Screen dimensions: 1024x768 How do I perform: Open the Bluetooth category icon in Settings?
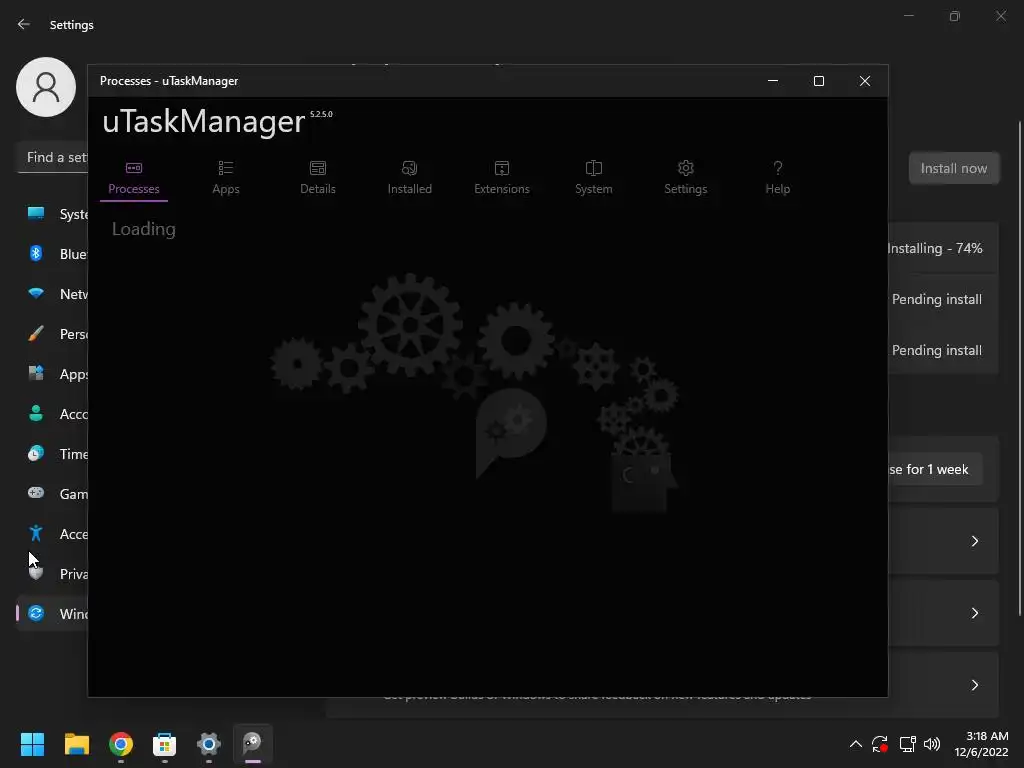(x=36, y=253)
